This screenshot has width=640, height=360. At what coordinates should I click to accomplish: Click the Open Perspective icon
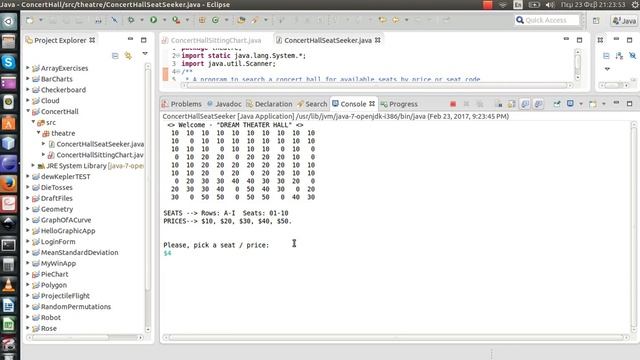(596, 20)
